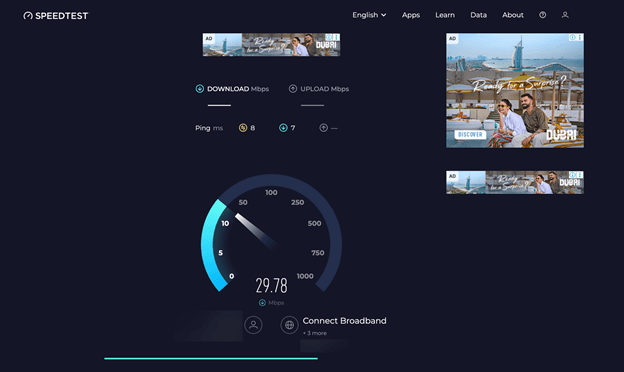Click ad choices icon on small right banner
The image size is (624, 372).
click(x=572, y=175)
